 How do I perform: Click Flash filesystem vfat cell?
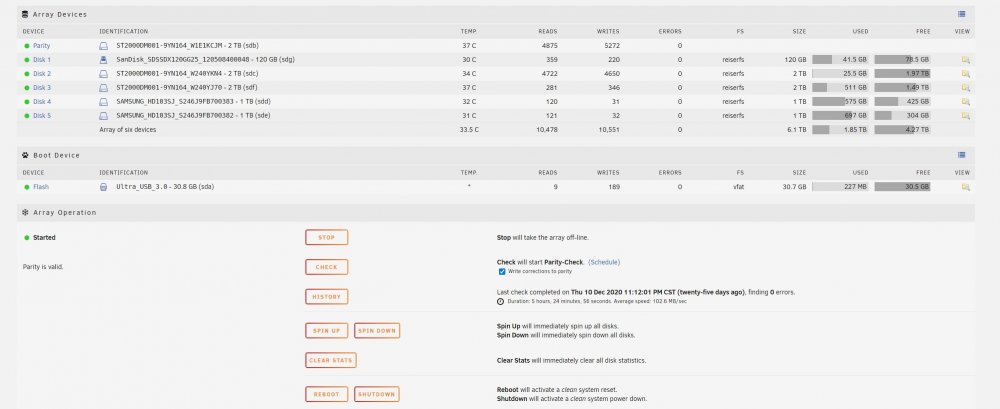click(738, 188)
